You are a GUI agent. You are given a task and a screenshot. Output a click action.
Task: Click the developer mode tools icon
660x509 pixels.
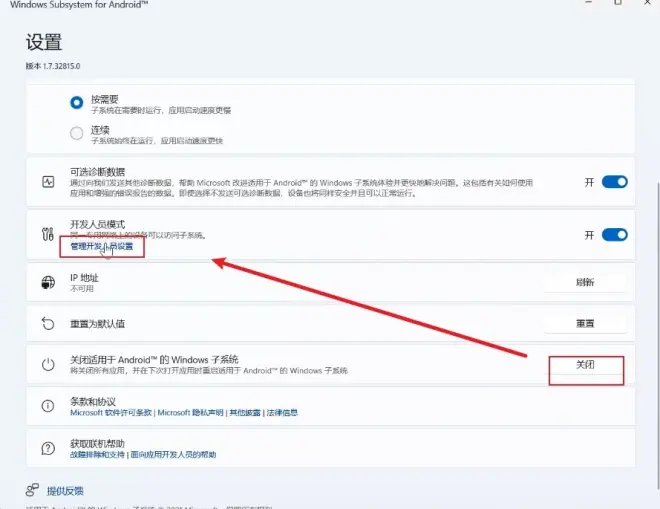pos(48,234)
